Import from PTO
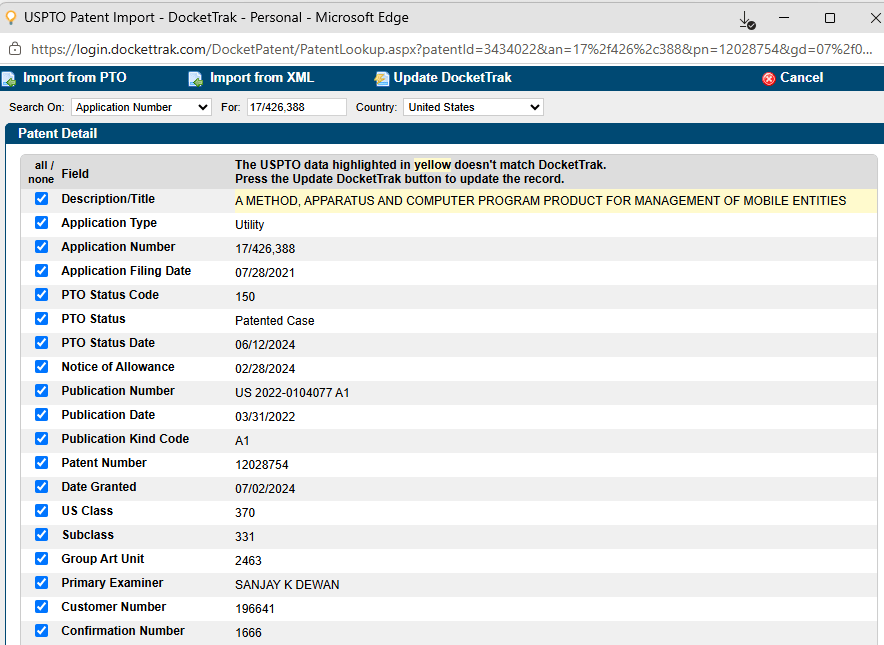 (x=74, y=78)
